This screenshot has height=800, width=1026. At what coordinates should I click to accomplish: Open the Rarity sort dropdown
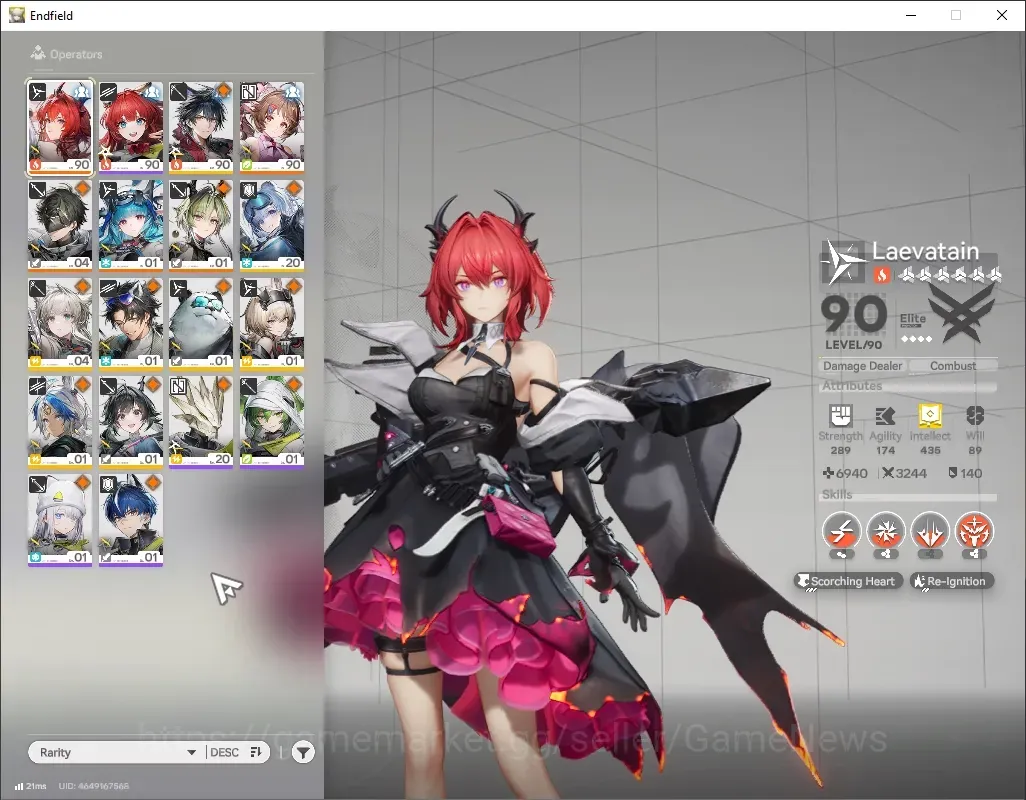116,752
